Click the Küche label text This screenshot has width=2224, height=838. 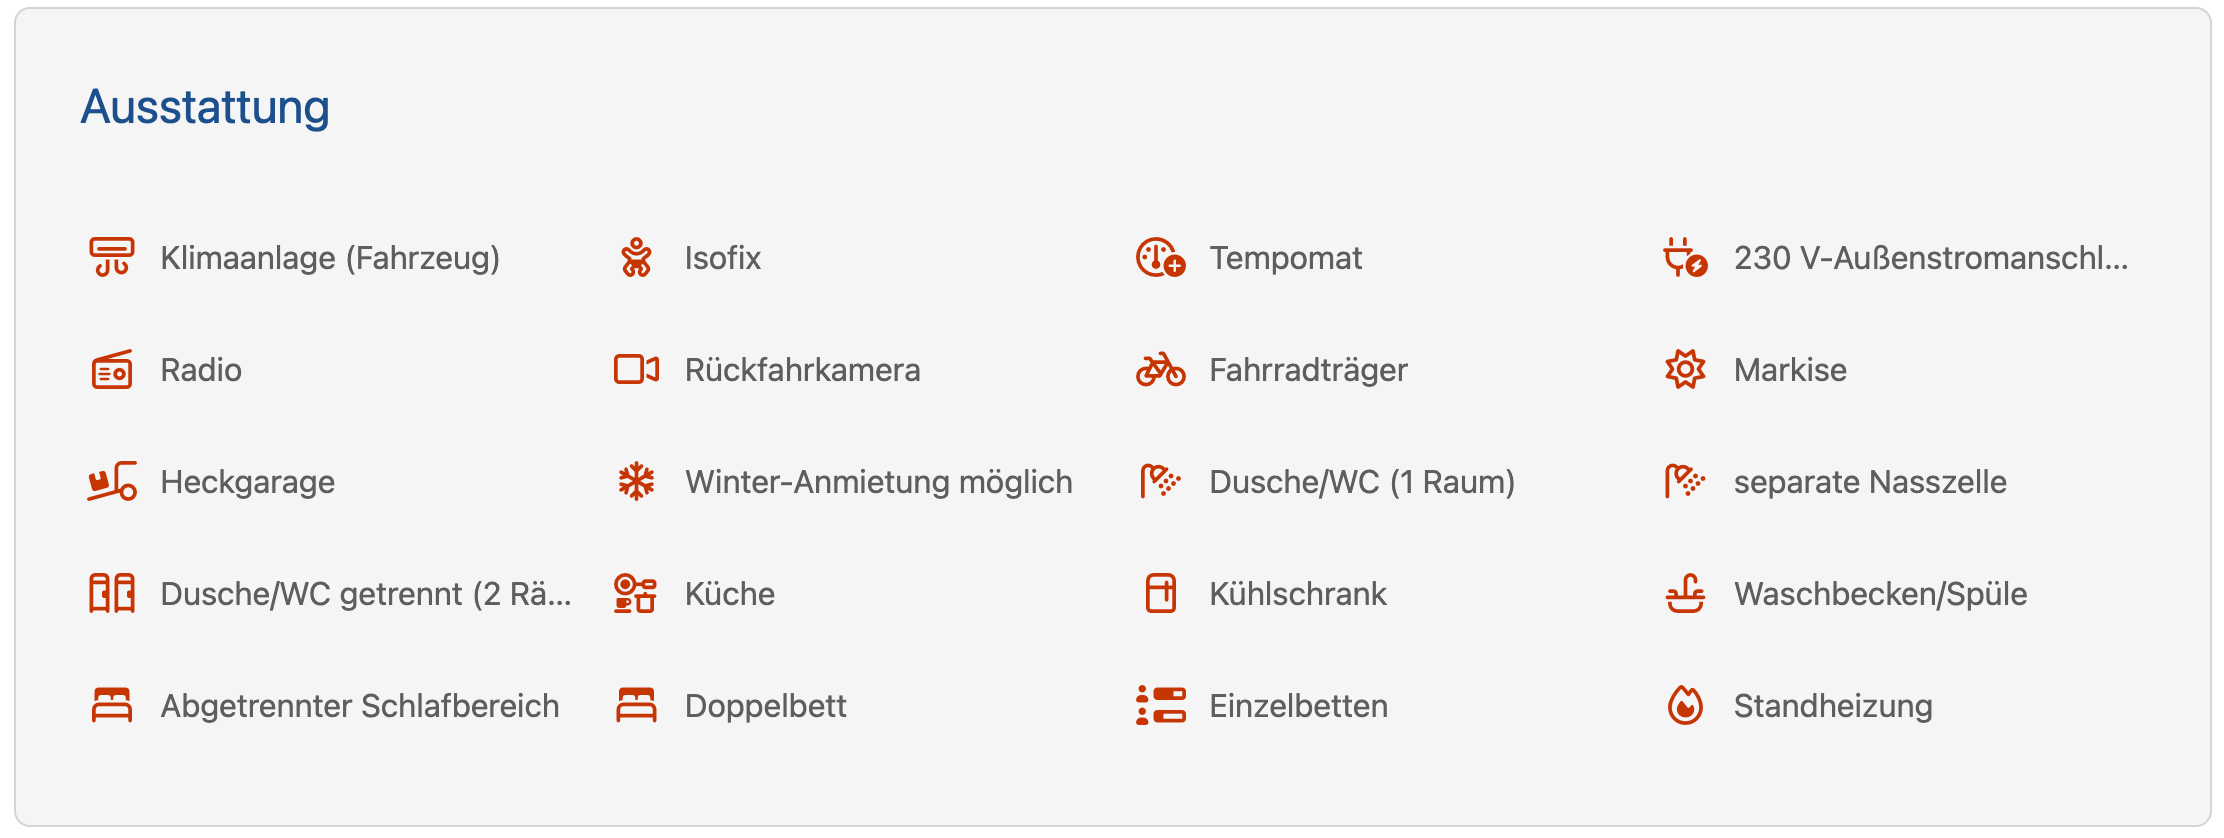tap(729, 594)
